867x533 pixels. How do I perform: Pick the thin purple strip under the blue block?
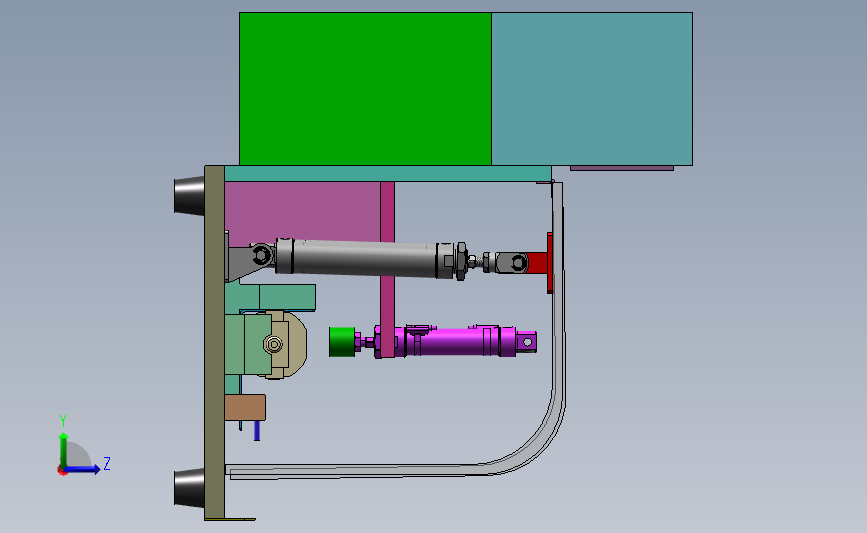pyautogui.click(x=622, y=168)
